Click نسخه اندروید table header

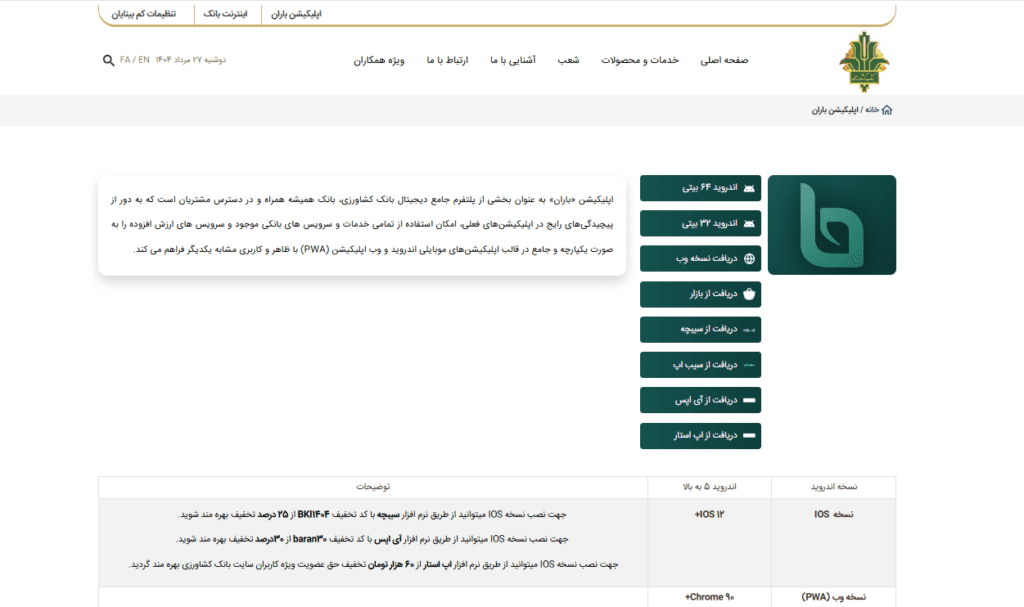tap(833, 487)
